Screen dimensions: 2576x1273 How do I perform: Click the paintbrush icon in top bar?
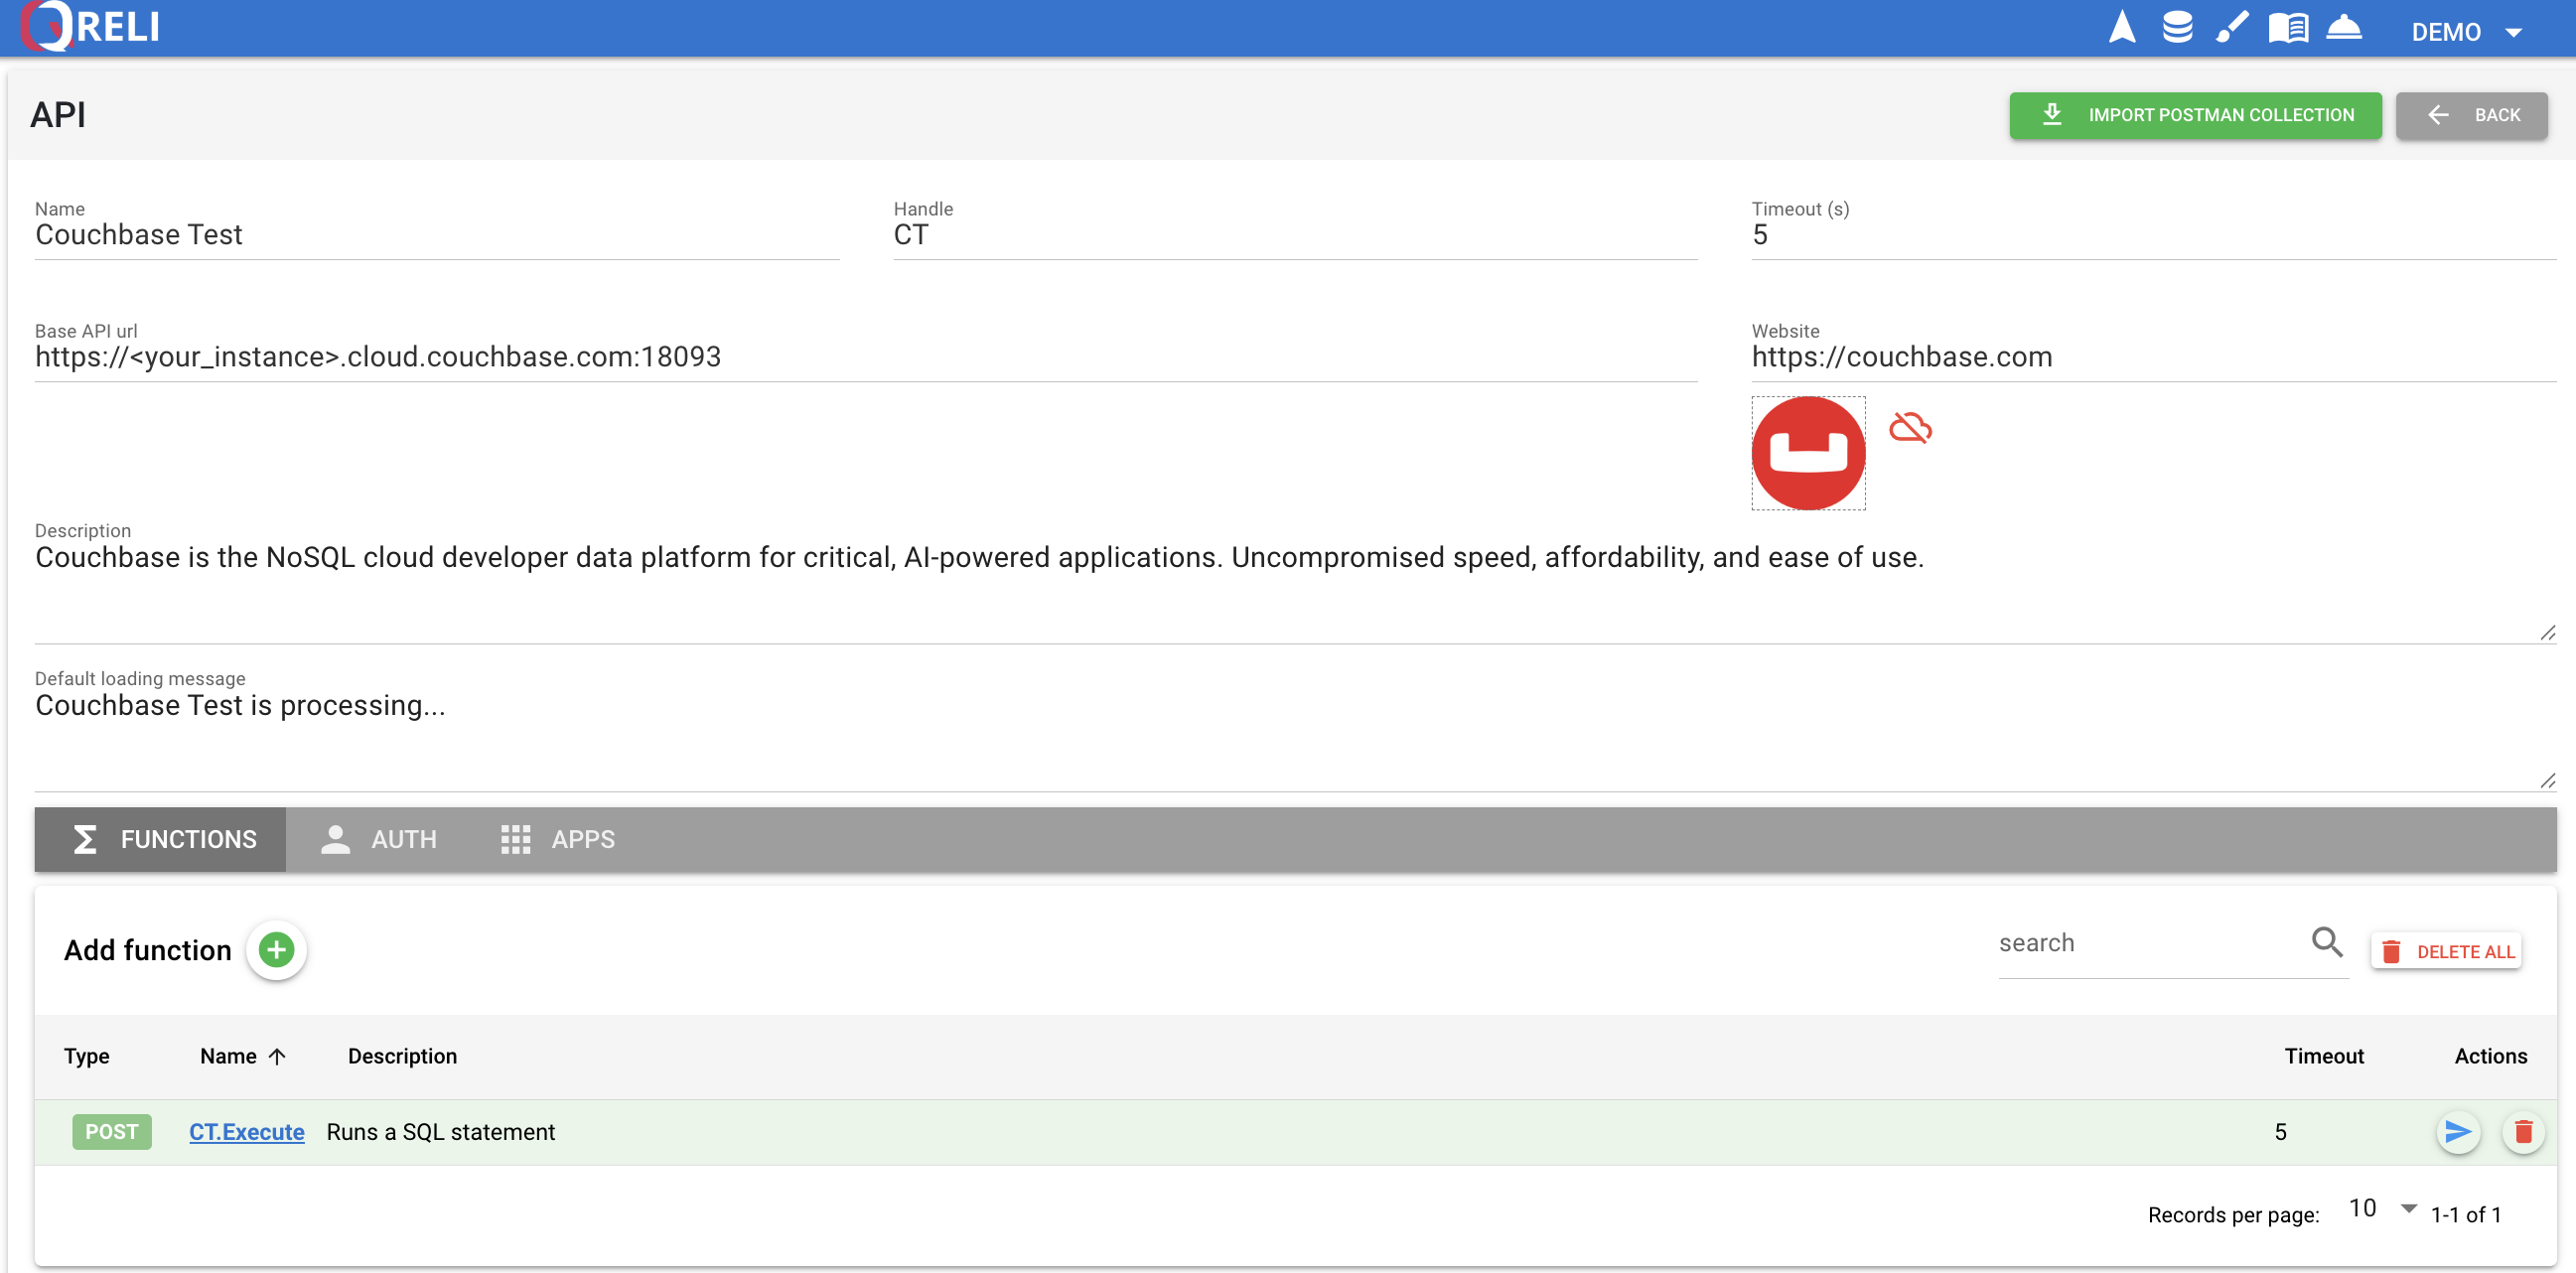(x=2231, y=28)
